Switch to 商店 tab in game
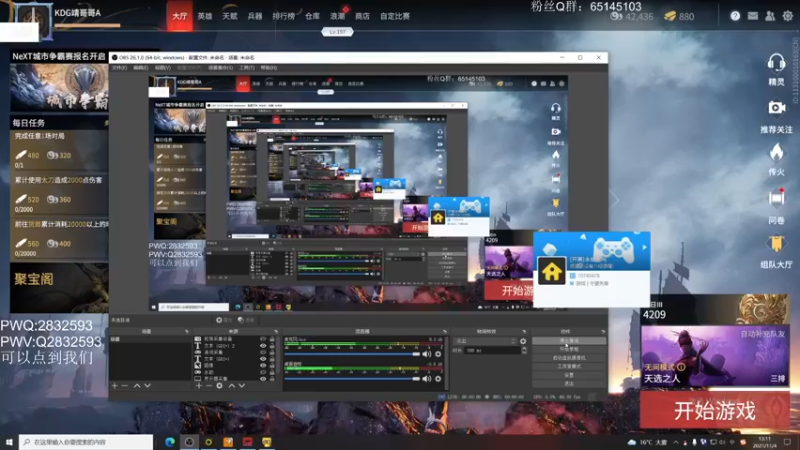The image size is (800, 450). pos(362,16)
